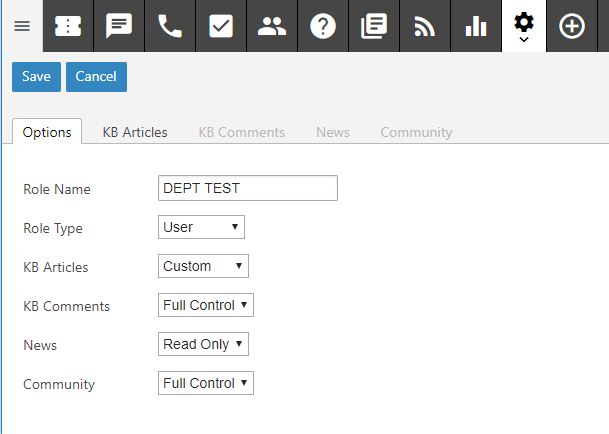Click into the Role Name field
The width and height of the screenshot is (609, 434).
click(x=248, y=188)
